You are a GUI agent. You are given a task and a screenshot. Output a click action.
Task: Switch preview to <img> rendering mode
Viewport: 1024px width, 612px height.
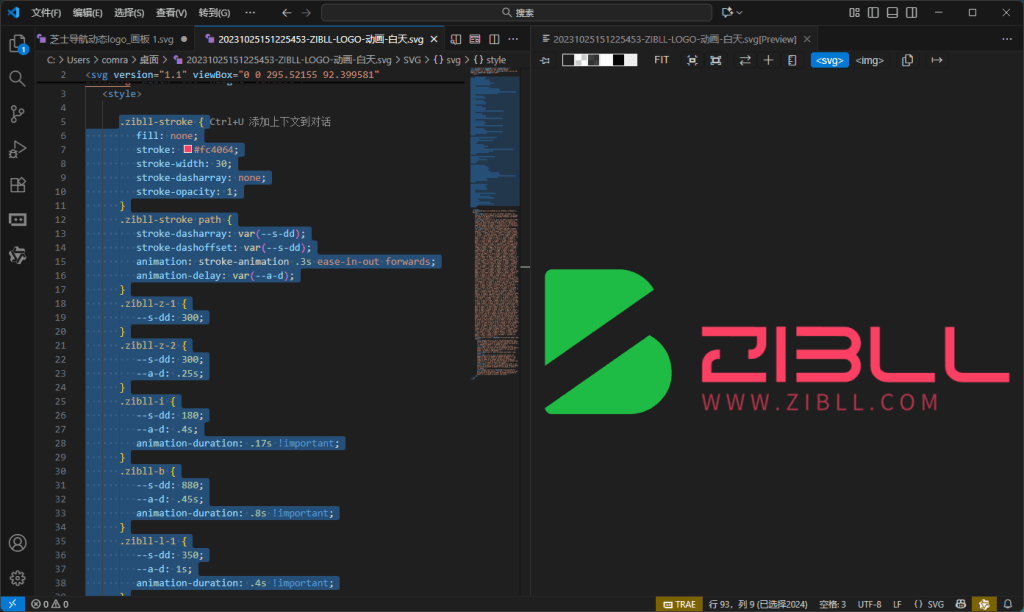[868, 60]
